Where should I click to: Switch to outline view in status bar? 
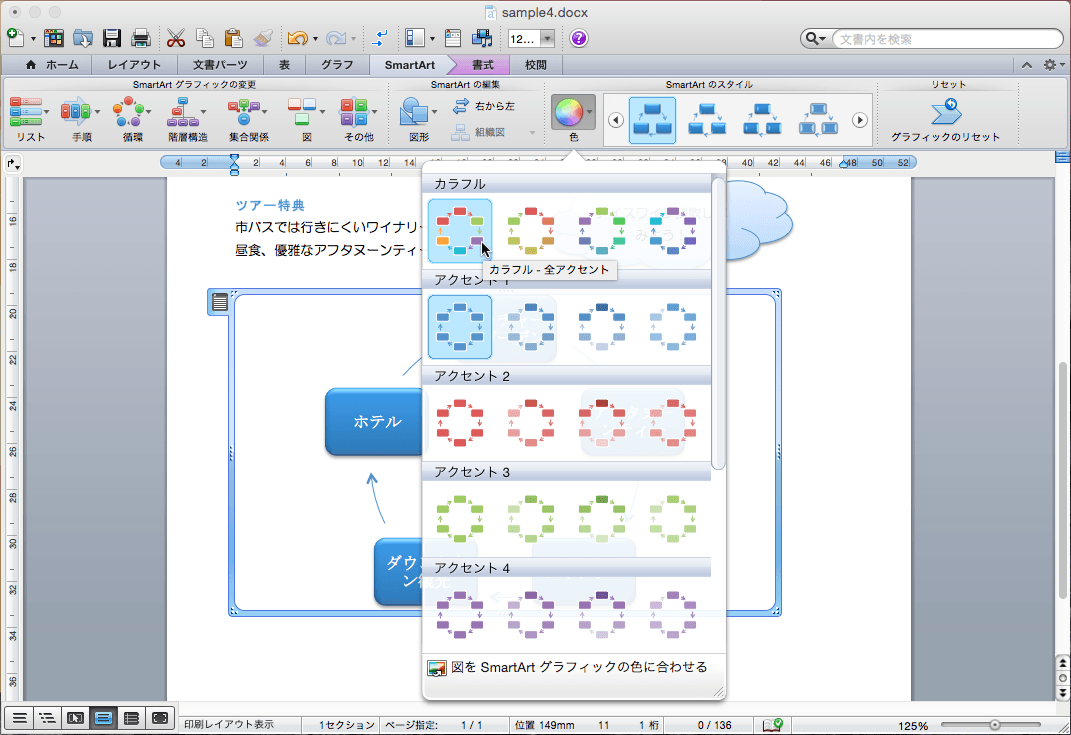tap(47, 718)
